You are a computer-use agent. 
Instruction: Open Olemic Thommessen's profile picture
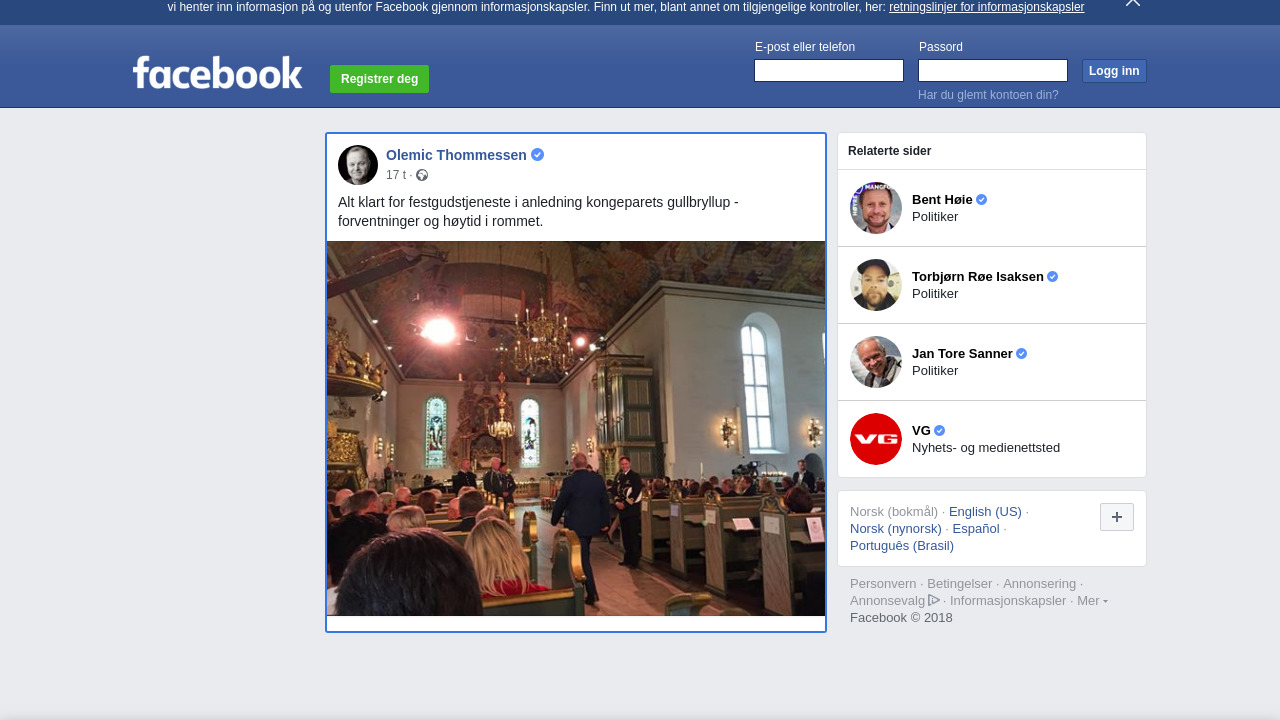pyautogui.click(x=358, y=165)
